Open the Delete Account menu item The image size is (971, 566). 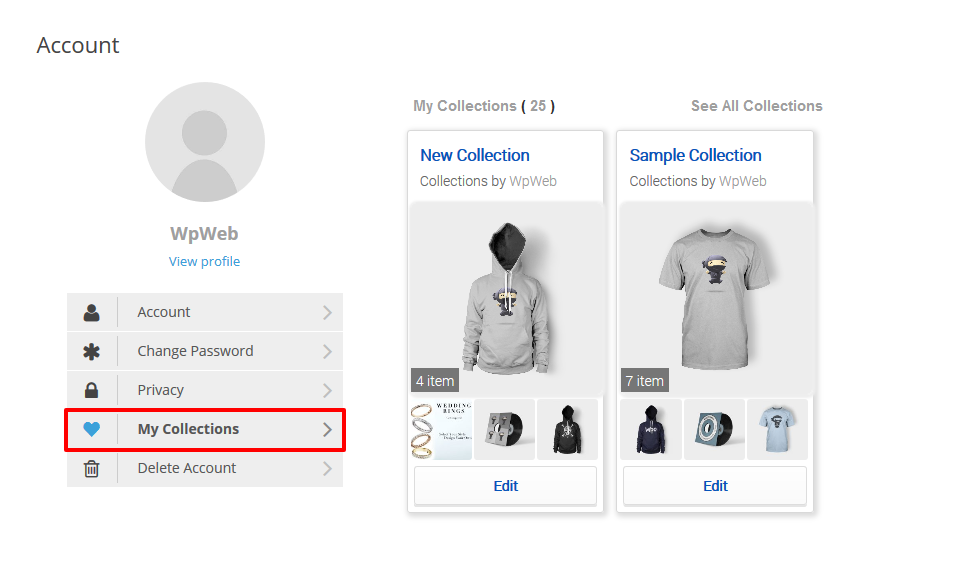coord(187,468)
